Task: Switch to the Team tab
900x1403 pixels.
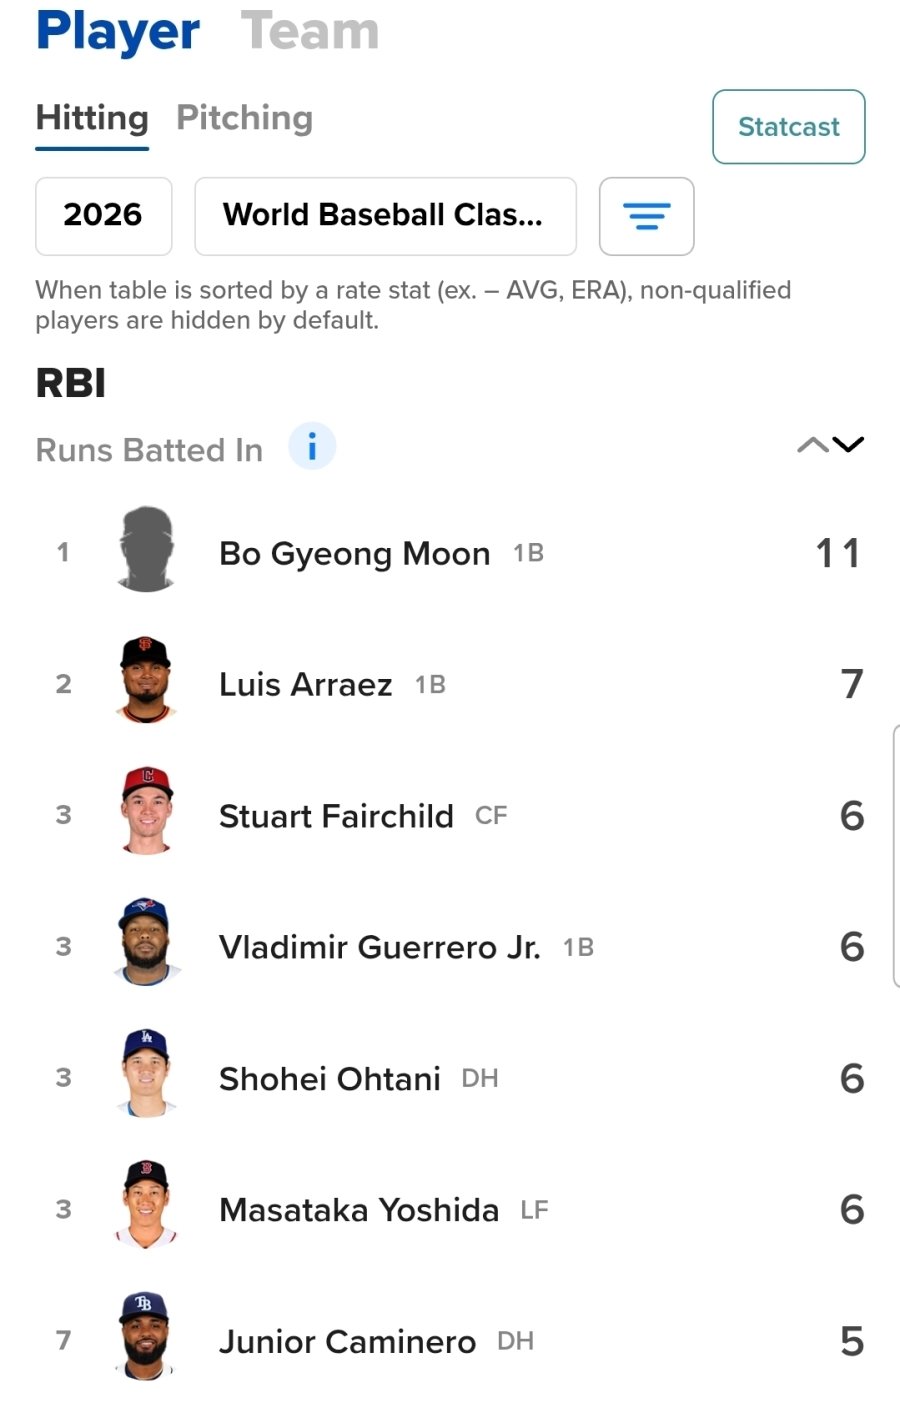Action: (x=310, y=31)
